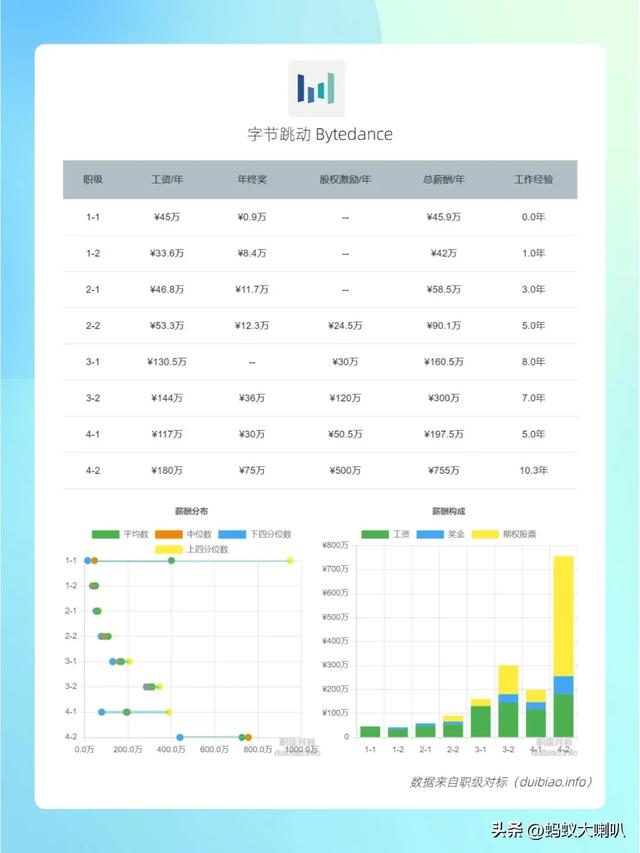Click the ¥117万 salary cell

167,434
